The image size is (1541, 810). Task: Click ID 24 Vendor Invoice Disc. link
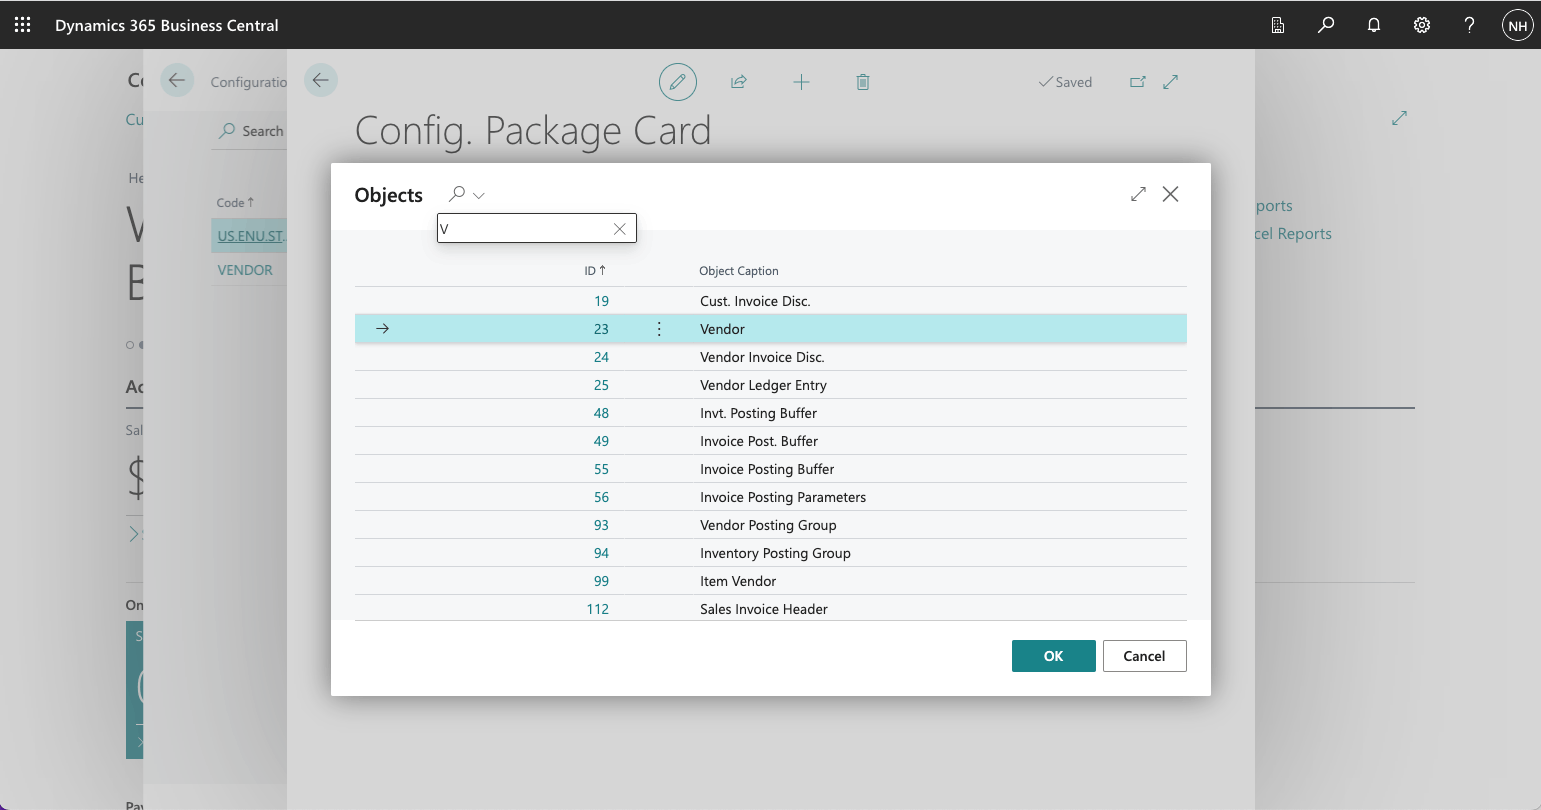601,357
